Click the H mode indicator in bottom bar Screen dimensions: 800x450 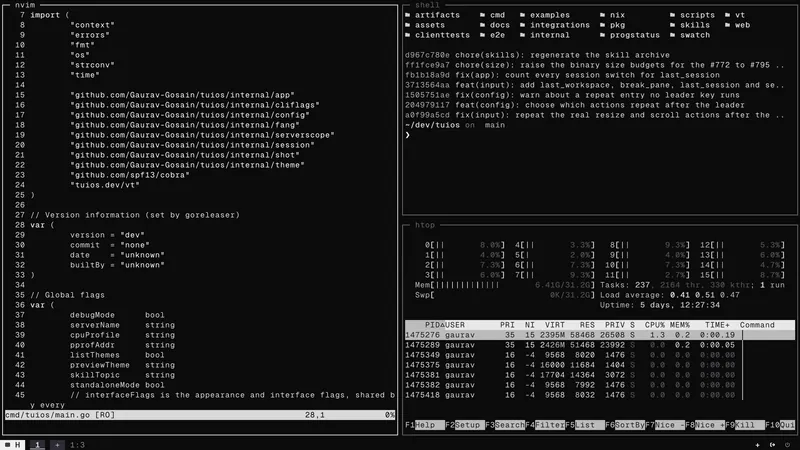tap(13, 445)
